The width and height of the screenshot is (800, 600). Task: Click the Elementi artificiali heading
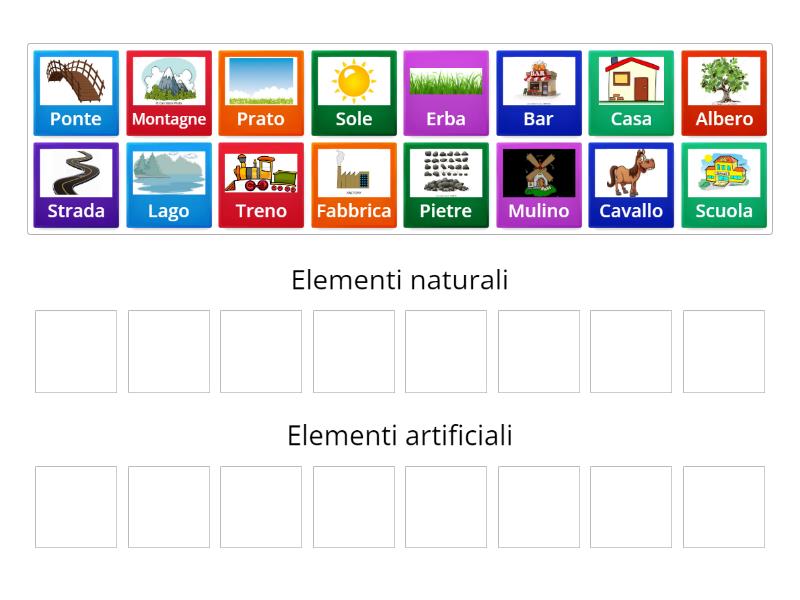(x=400, y=436)
